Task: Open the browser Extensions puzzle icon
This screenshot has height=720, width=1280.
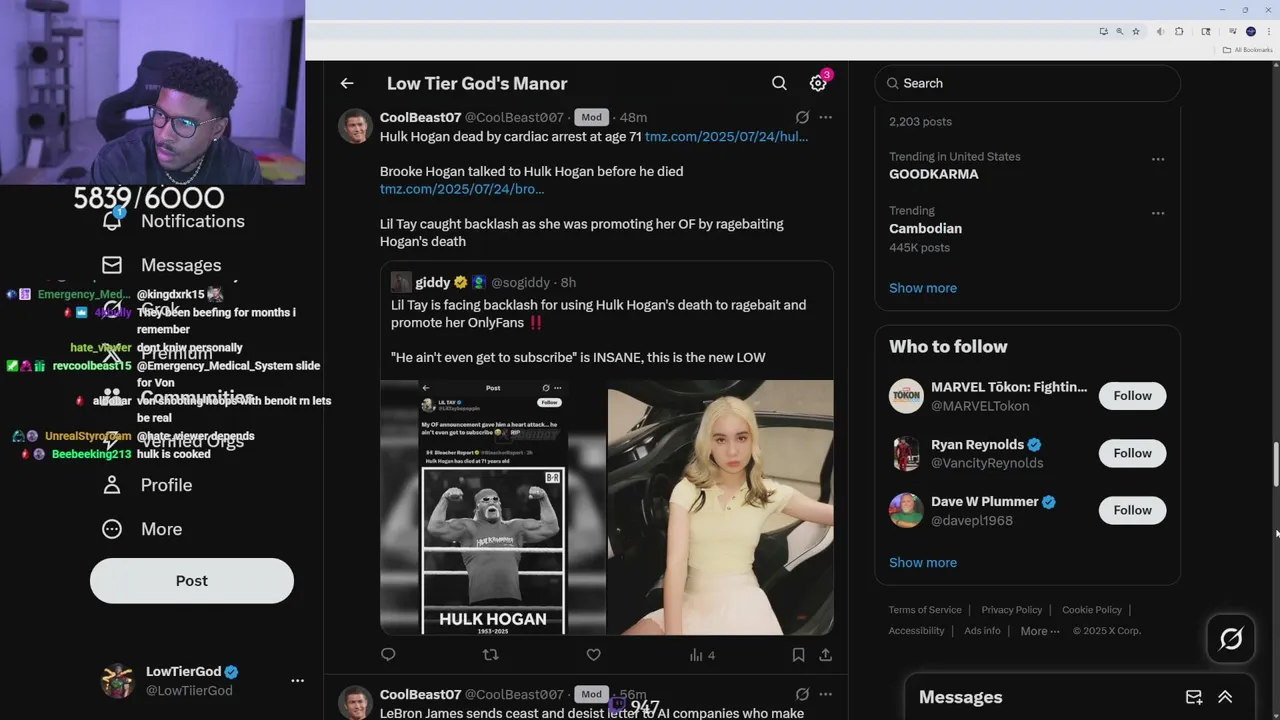Action: point(1179,31)
